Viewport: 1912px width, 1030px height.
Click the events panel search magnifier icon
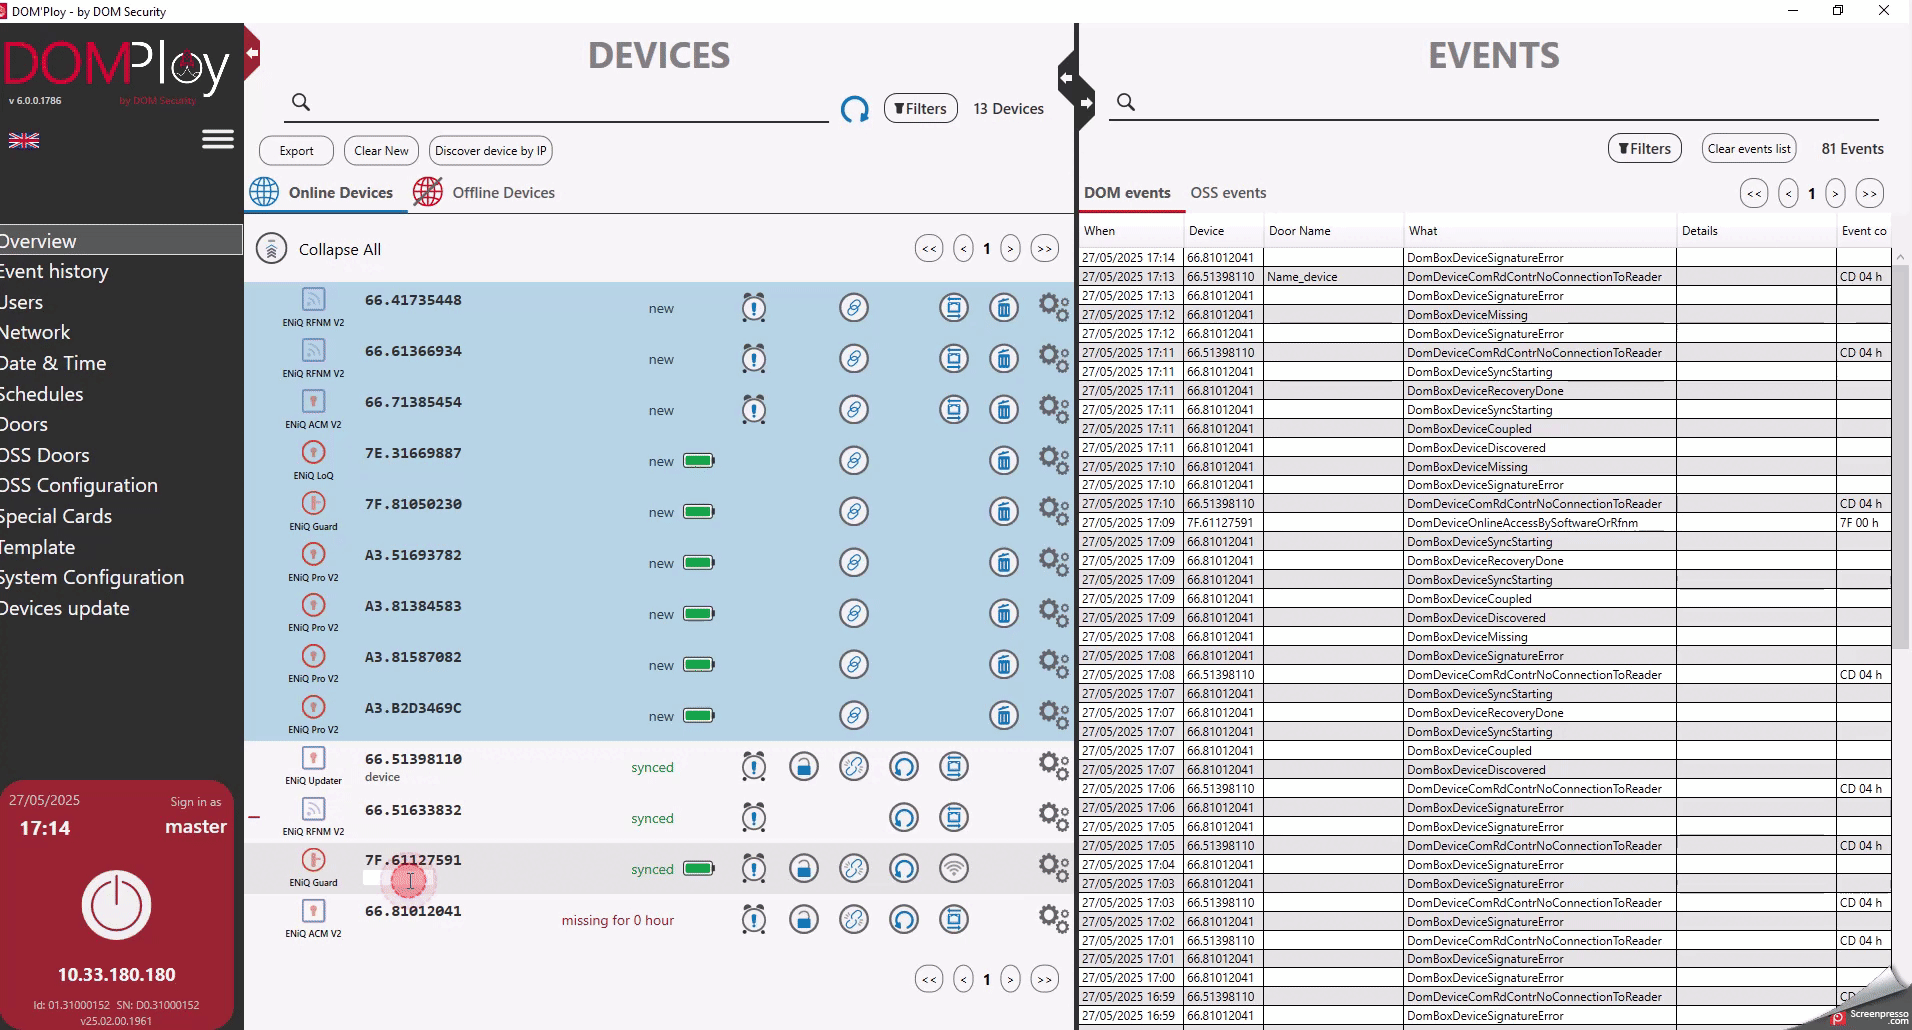1126,102
